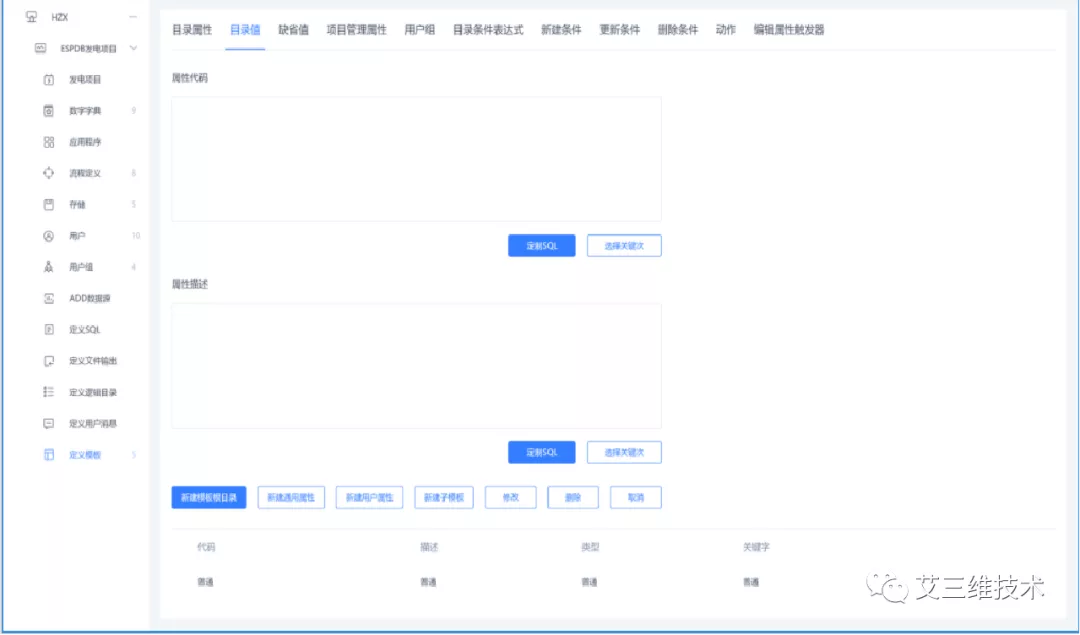Click the 新建用户属性 button

(x=369, y=497)
